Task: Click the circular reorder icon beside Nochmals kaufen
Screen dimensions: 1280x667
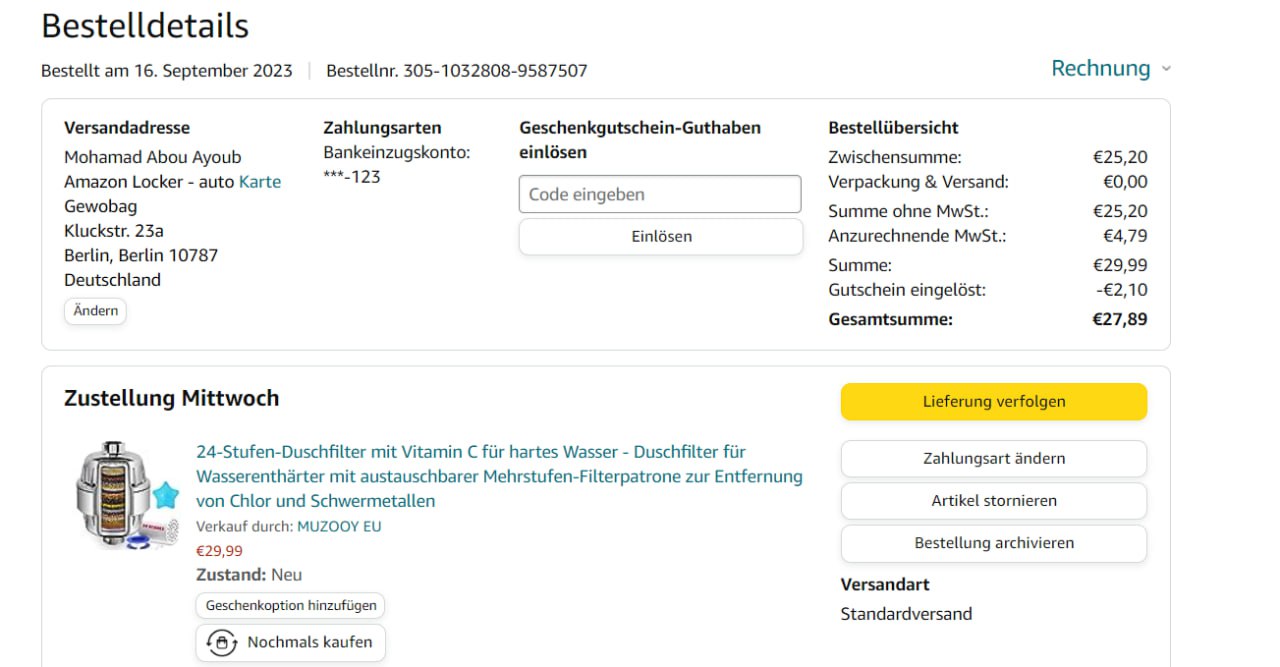Action: 222,642
